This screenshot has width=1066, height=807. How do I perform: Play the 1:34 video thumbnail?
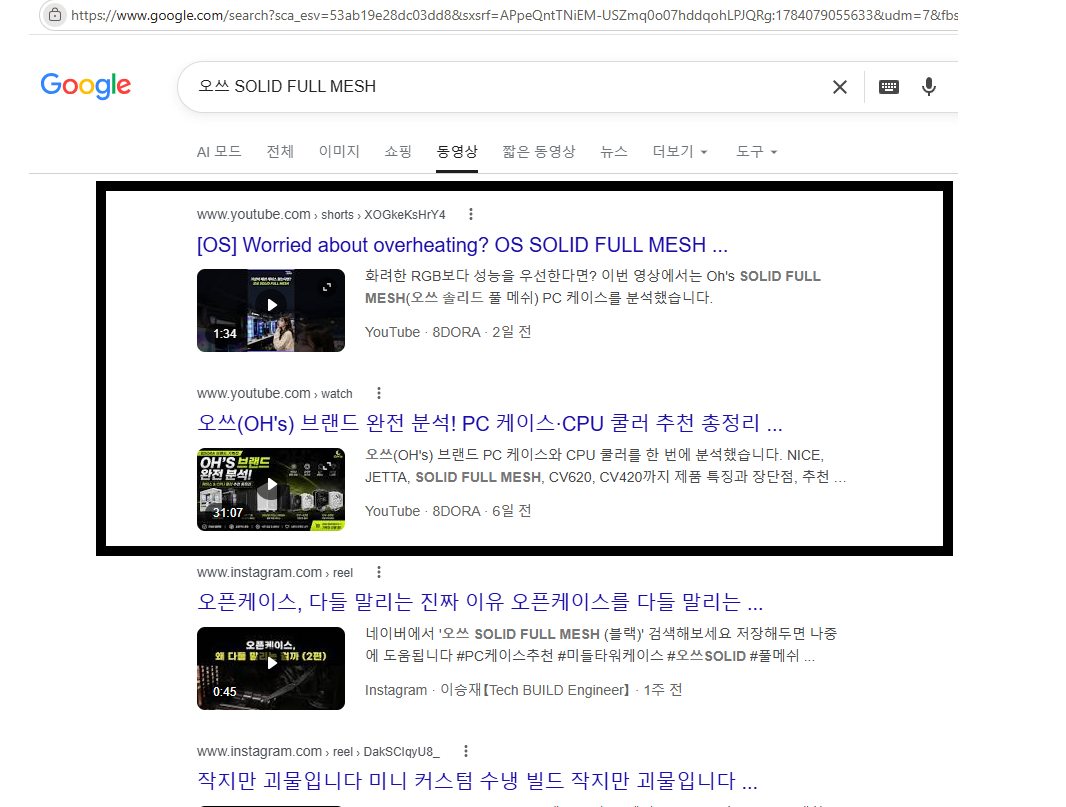tap(271, 310)
